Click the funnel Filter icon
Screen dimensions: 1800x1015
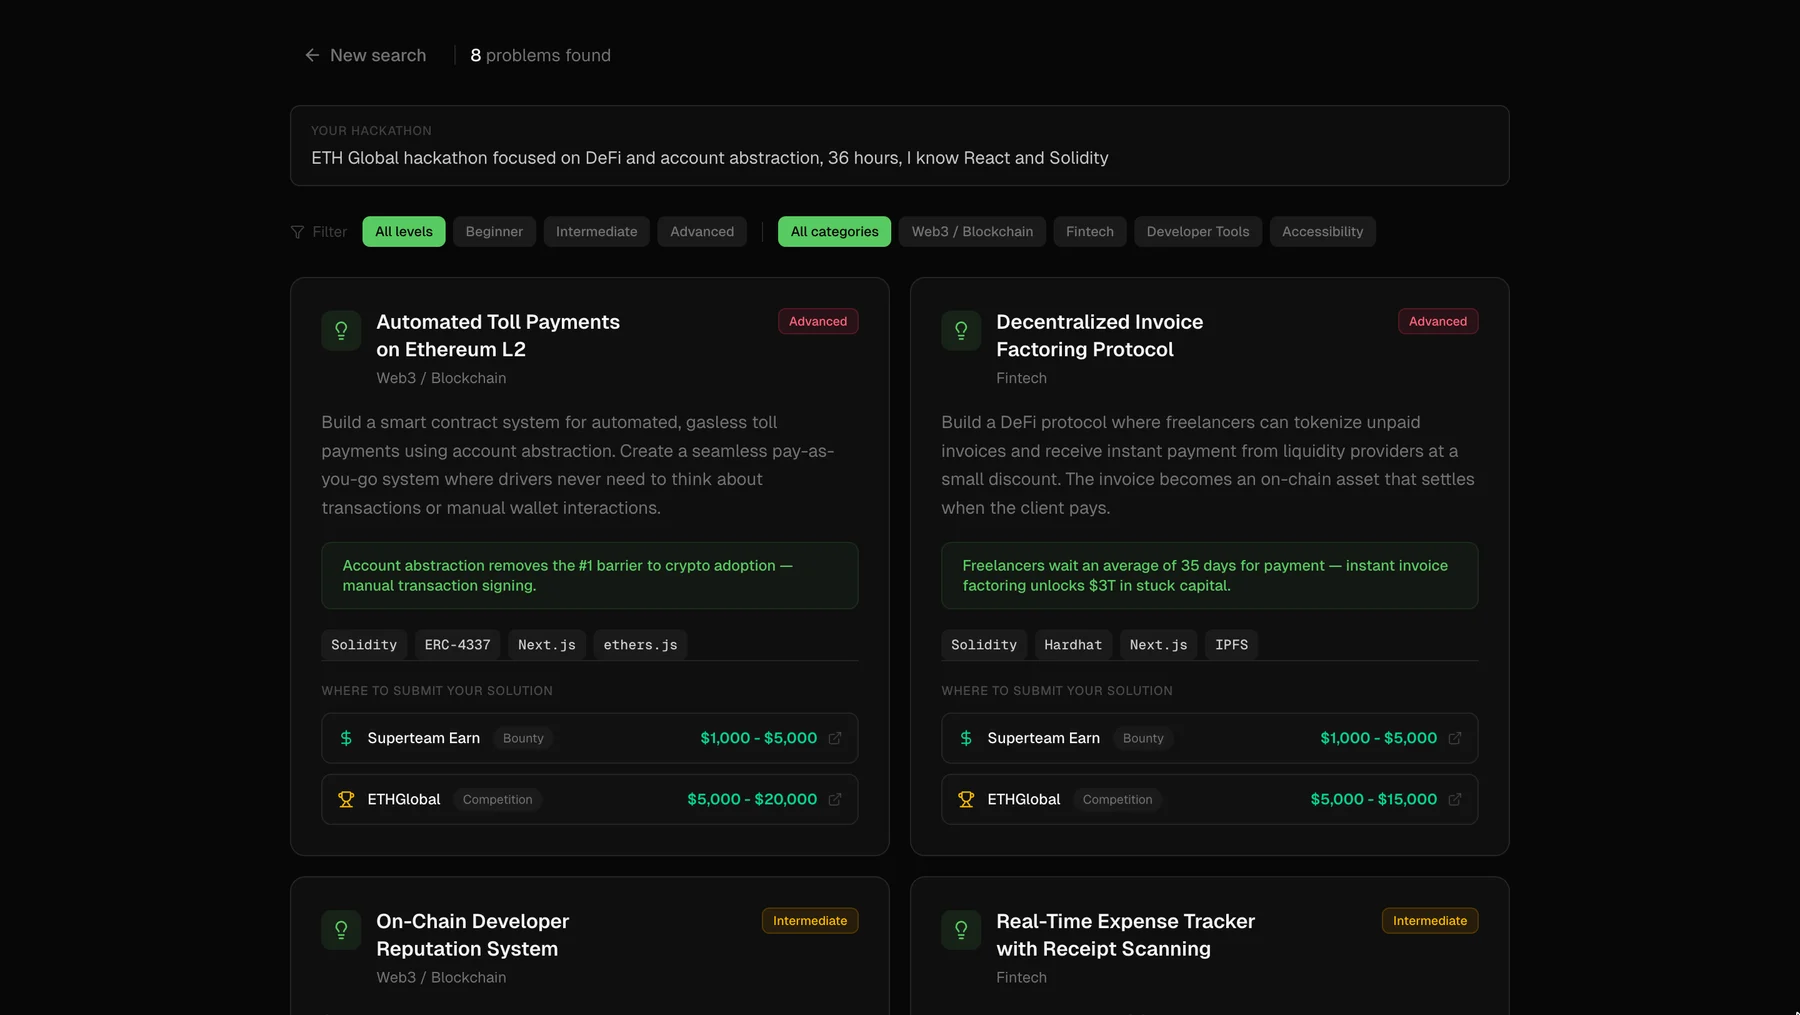(x=297, y=232)
